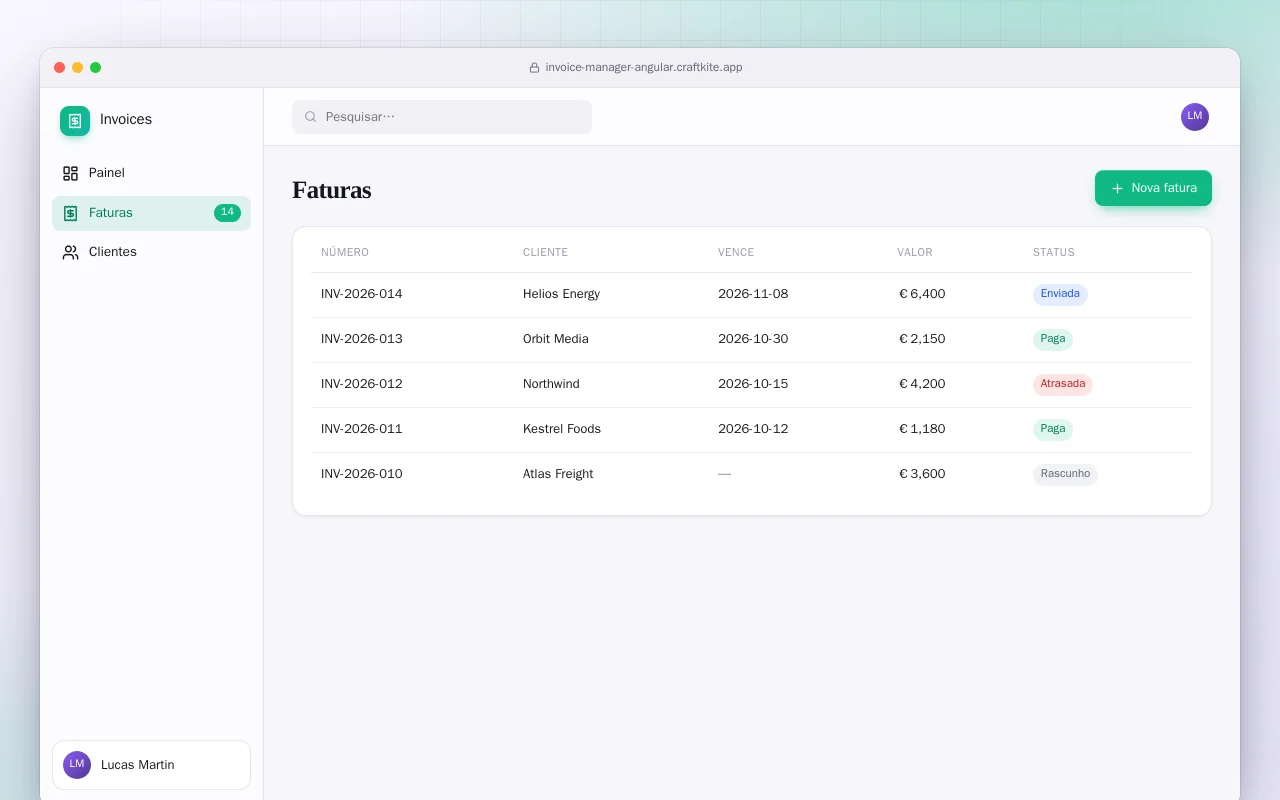
Task: Go to the Clientes section
Action: (x=151, y=252)
